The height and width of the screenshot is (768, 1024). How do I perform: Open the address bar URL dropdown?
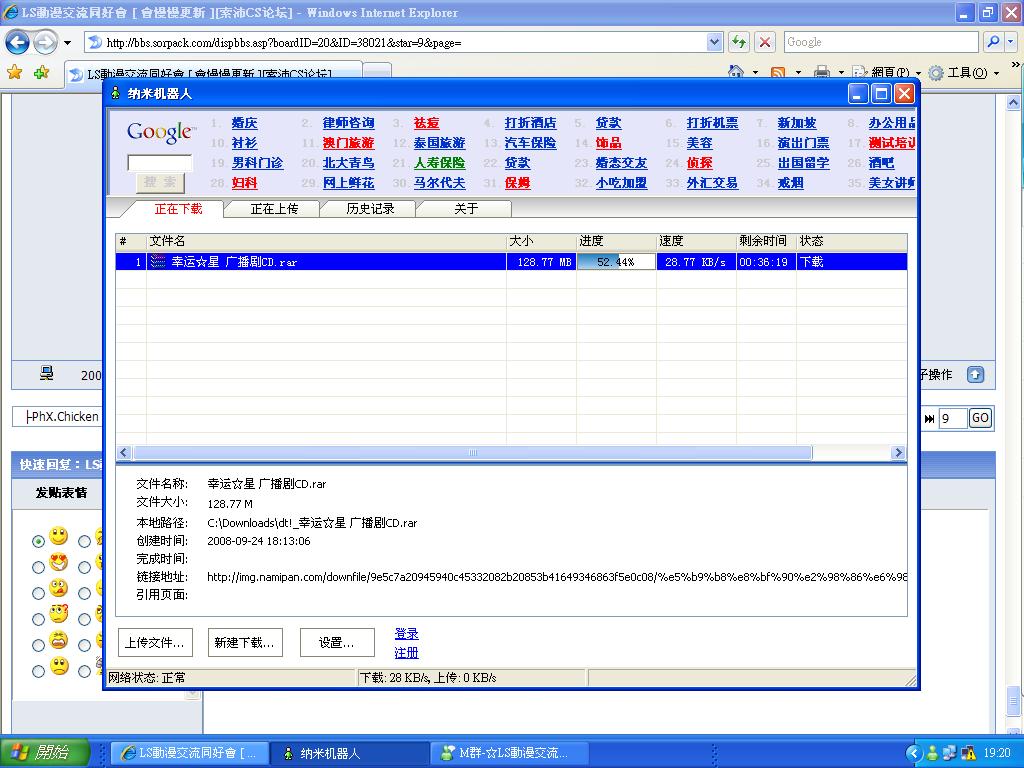click(714, 42)
